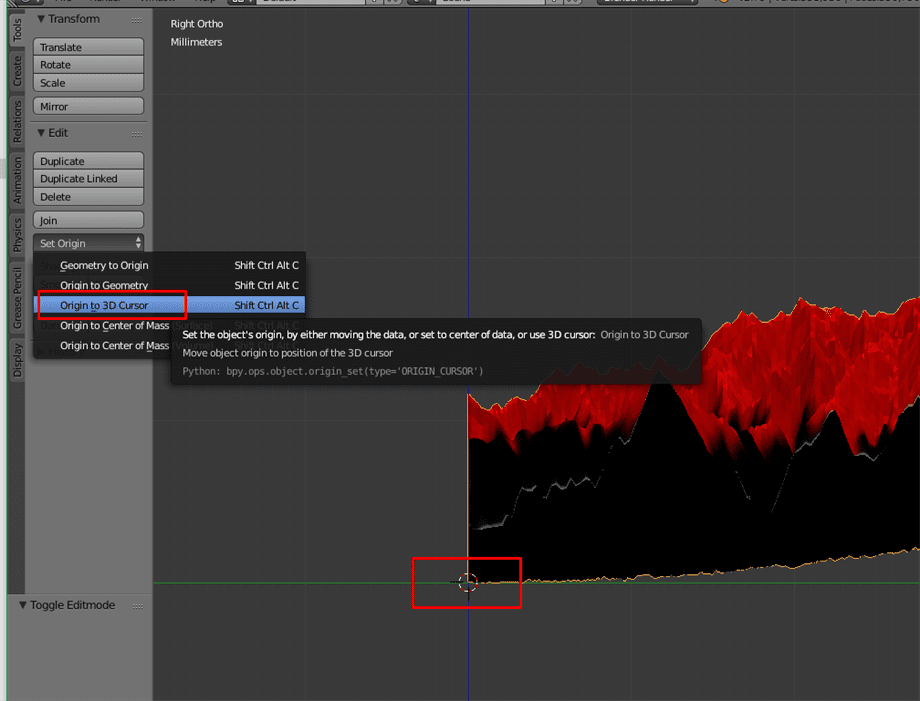Open the Physics tab
Viewport: 920px width, 701px height.
pyautogui.click(x=17, y=235)
